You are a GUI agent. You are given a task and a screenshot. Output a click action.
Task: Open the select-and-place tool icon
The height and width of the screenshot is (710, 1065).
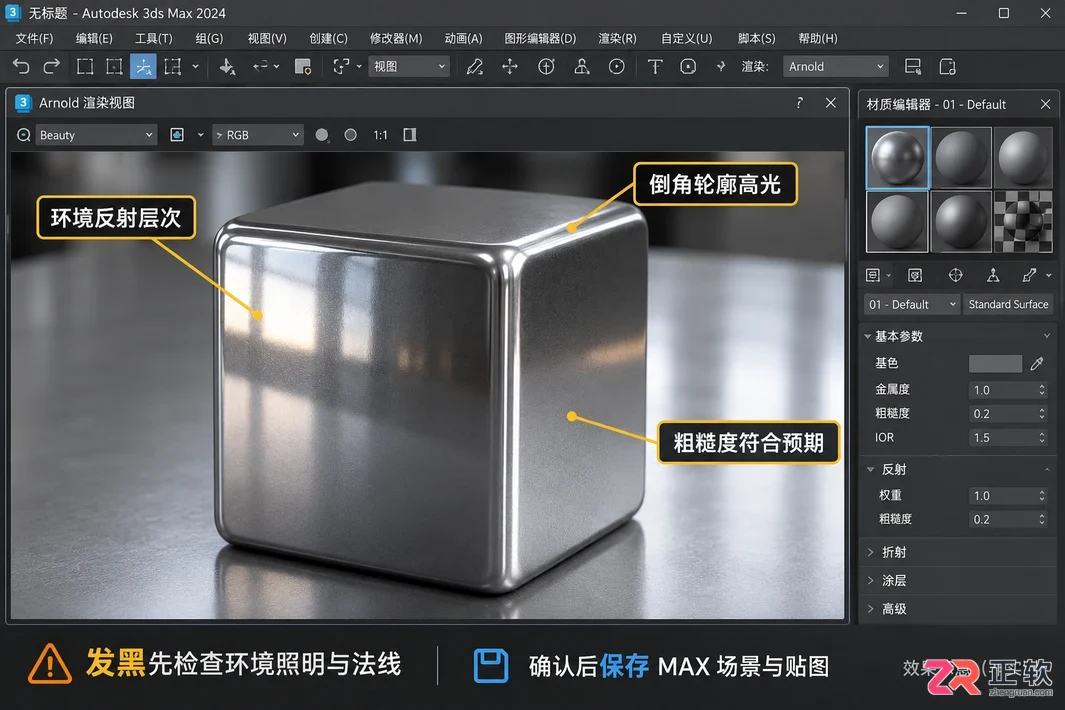(x=228, y=67)
